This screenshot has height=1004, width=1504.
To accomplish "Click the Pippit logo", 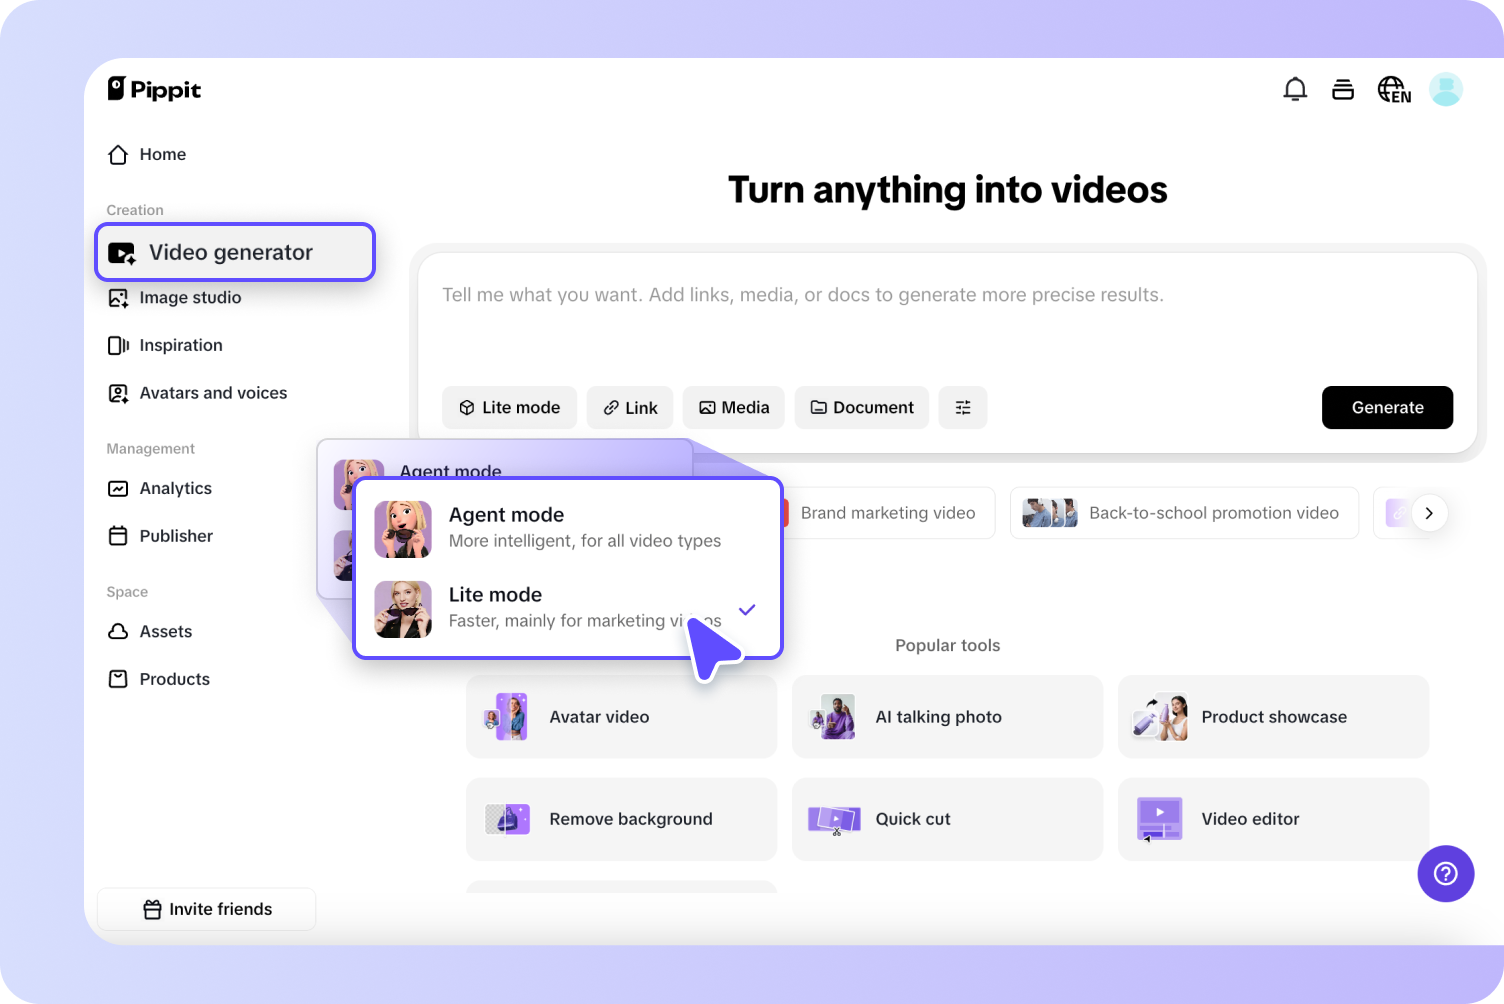I will pyautogui.click(x=154, y=89).
